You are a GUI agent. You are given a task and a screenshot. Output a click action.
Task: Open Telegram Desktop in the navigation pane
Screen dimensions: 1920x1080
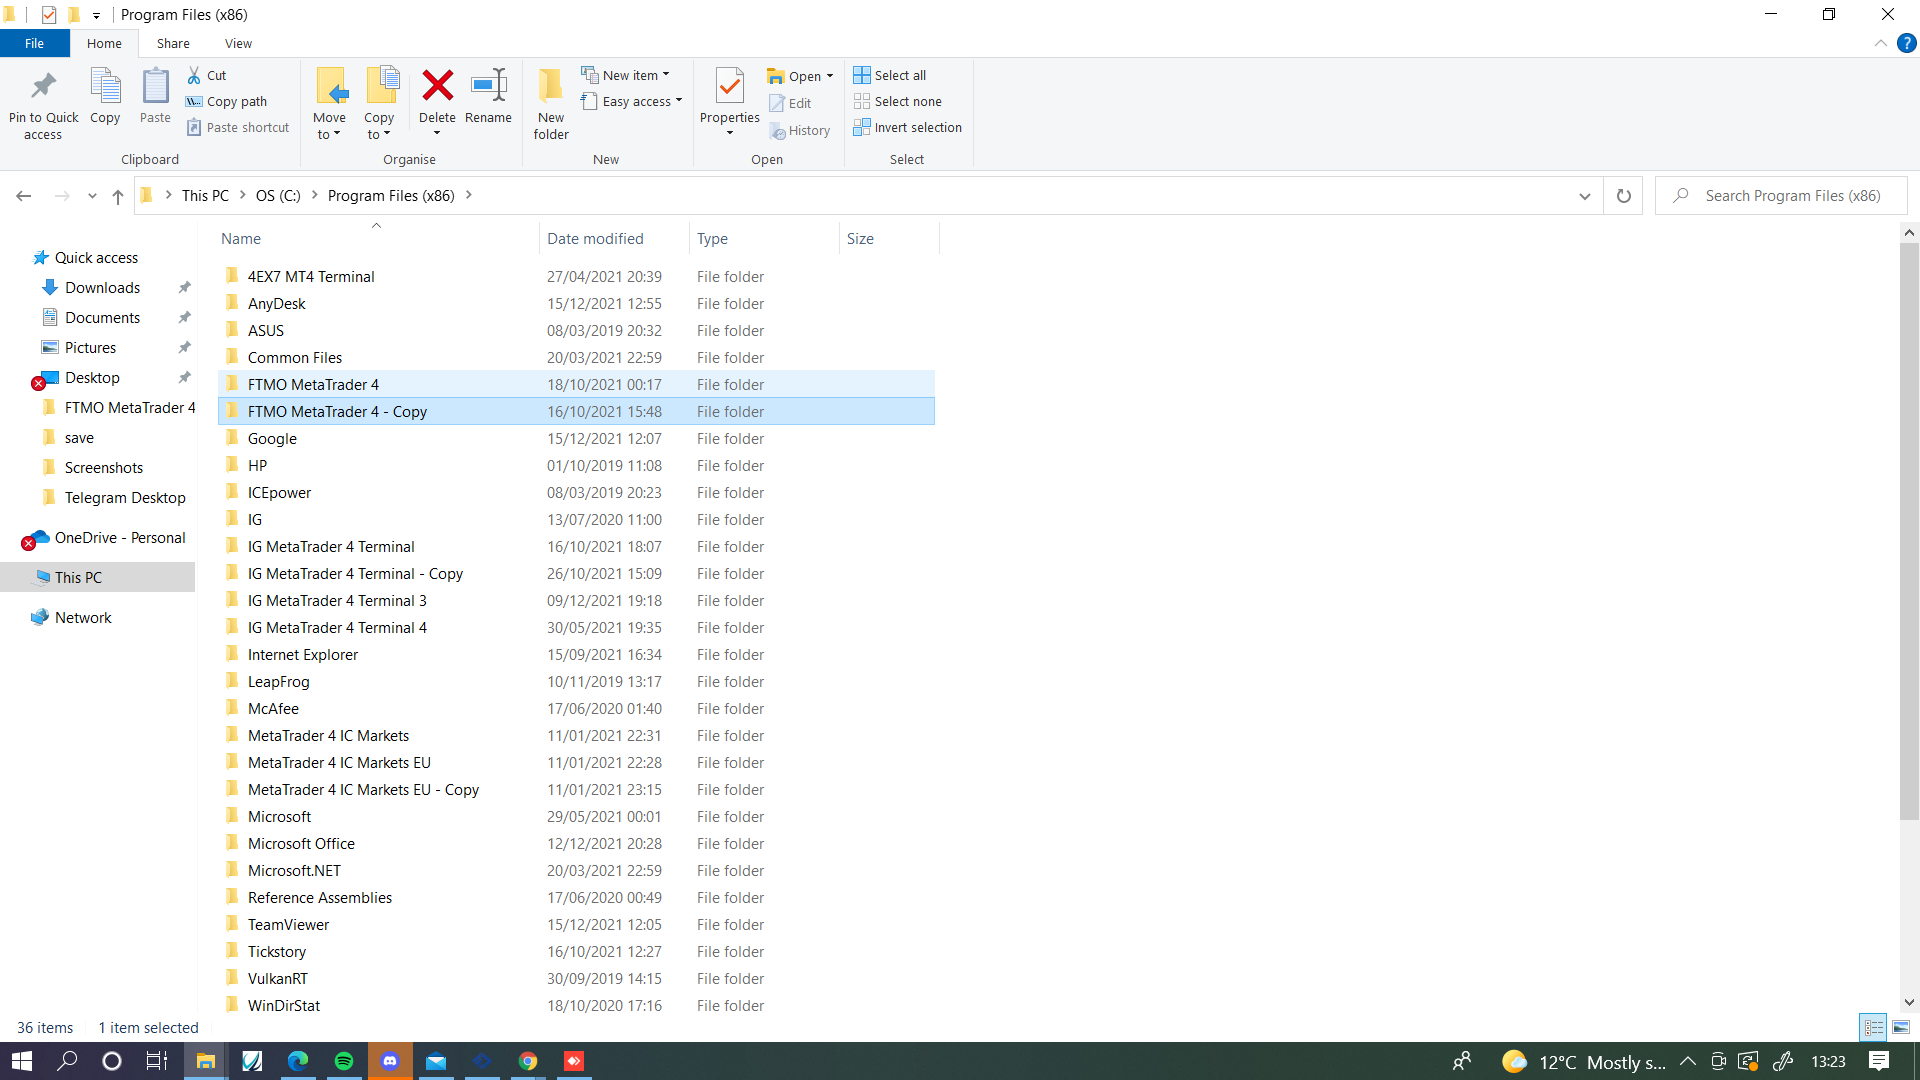[x=125, y=497]
